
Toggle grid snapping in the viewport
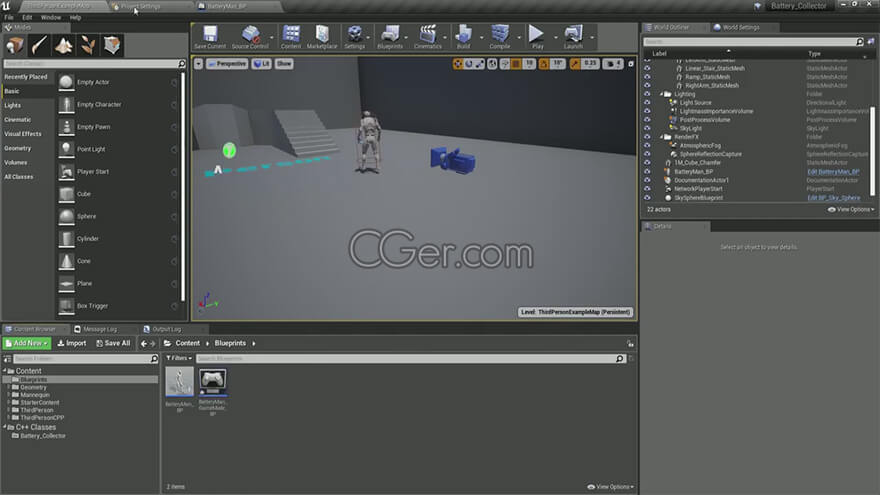click(516, 64)
